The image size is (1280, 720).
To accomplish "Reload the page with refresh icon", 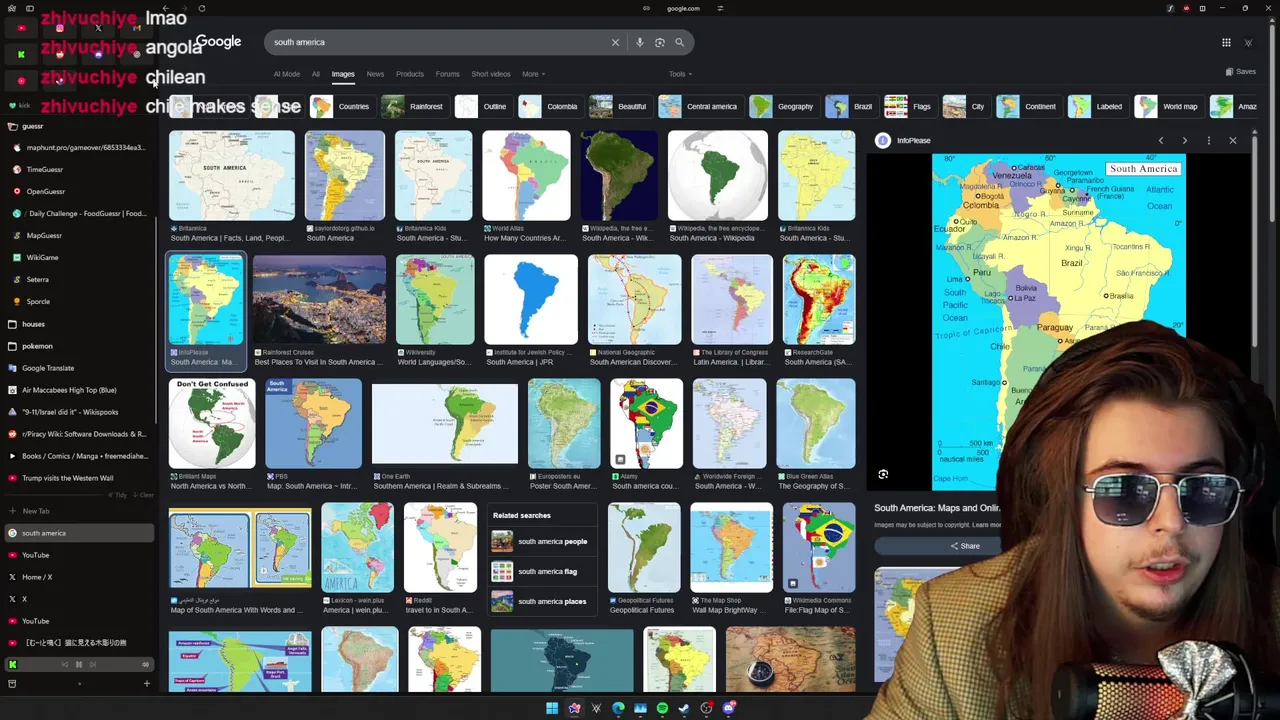I will coord(201,8).
